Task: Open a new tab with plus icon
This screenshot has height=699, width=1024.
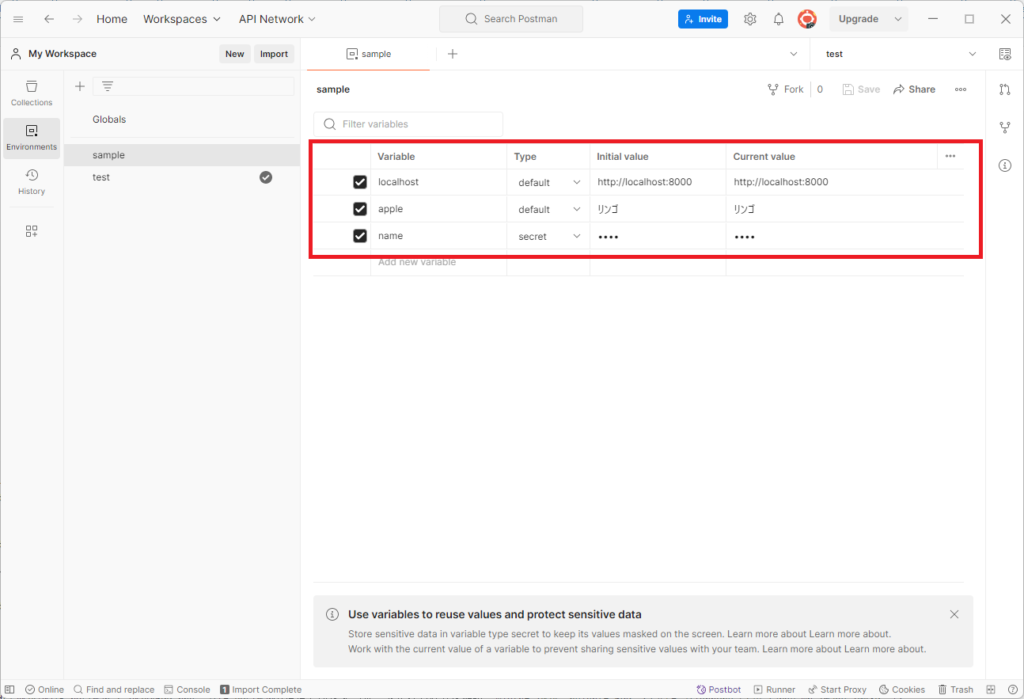Action: (x=453, y=54)
